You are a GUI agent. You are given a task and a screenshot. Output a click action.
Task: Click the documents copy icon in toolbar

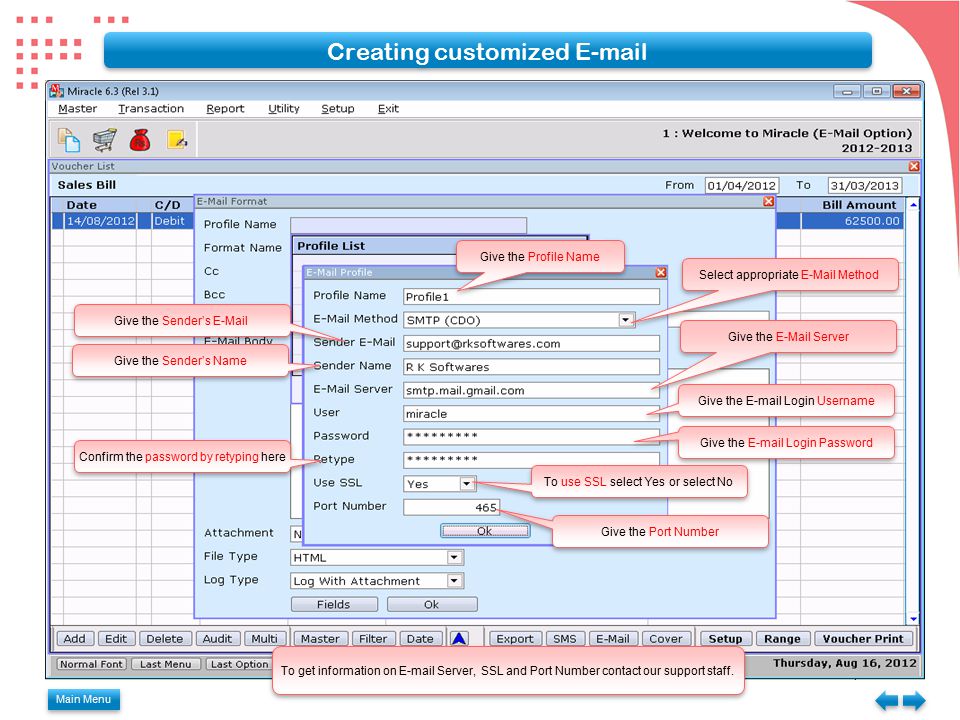pyautogui.click(x=69, y=140)
